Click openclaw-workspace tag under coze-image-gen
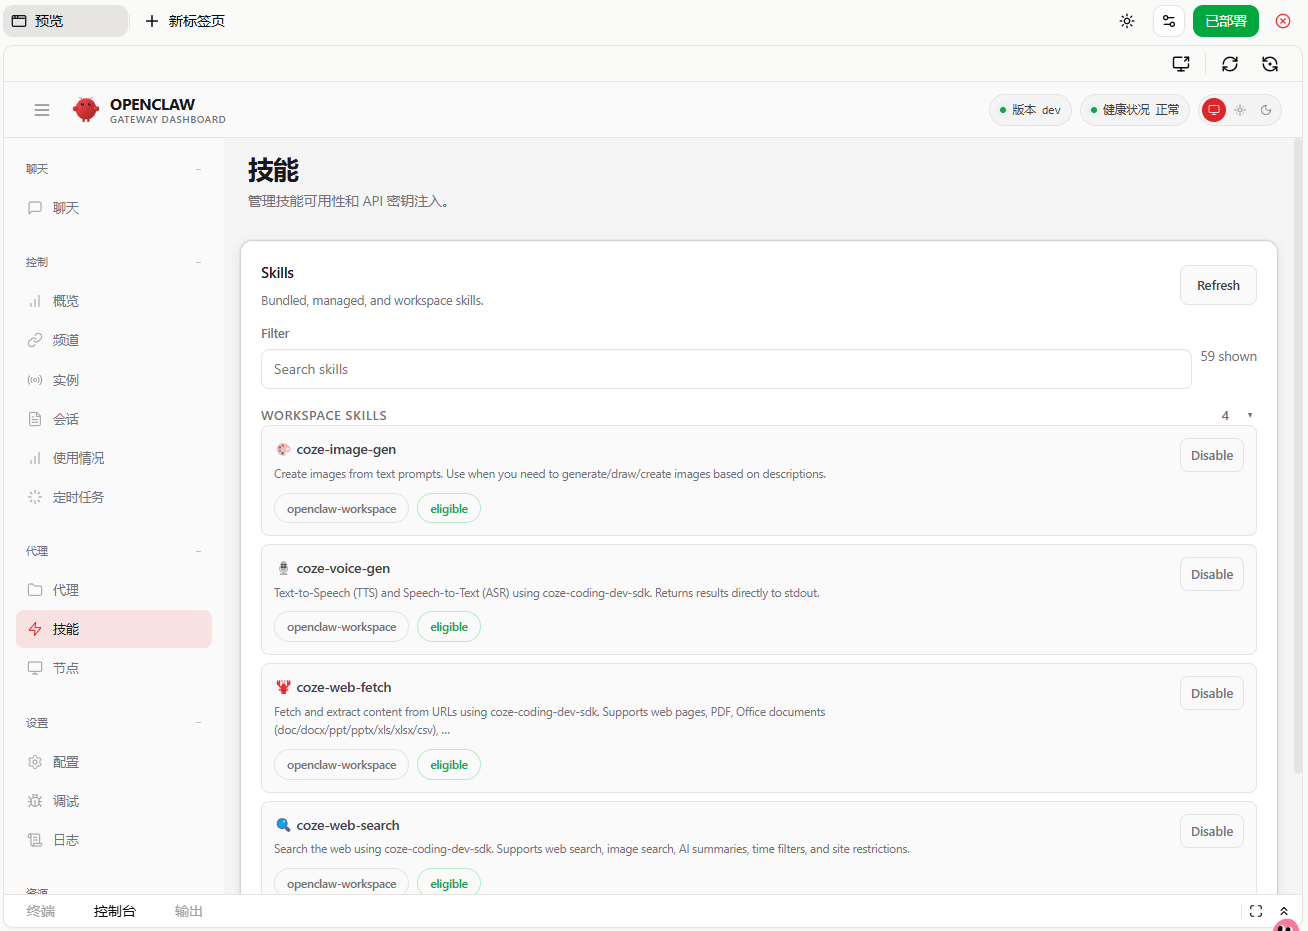Image resolution: width=1308 pixels, height=931 pixels. point(341,509)
